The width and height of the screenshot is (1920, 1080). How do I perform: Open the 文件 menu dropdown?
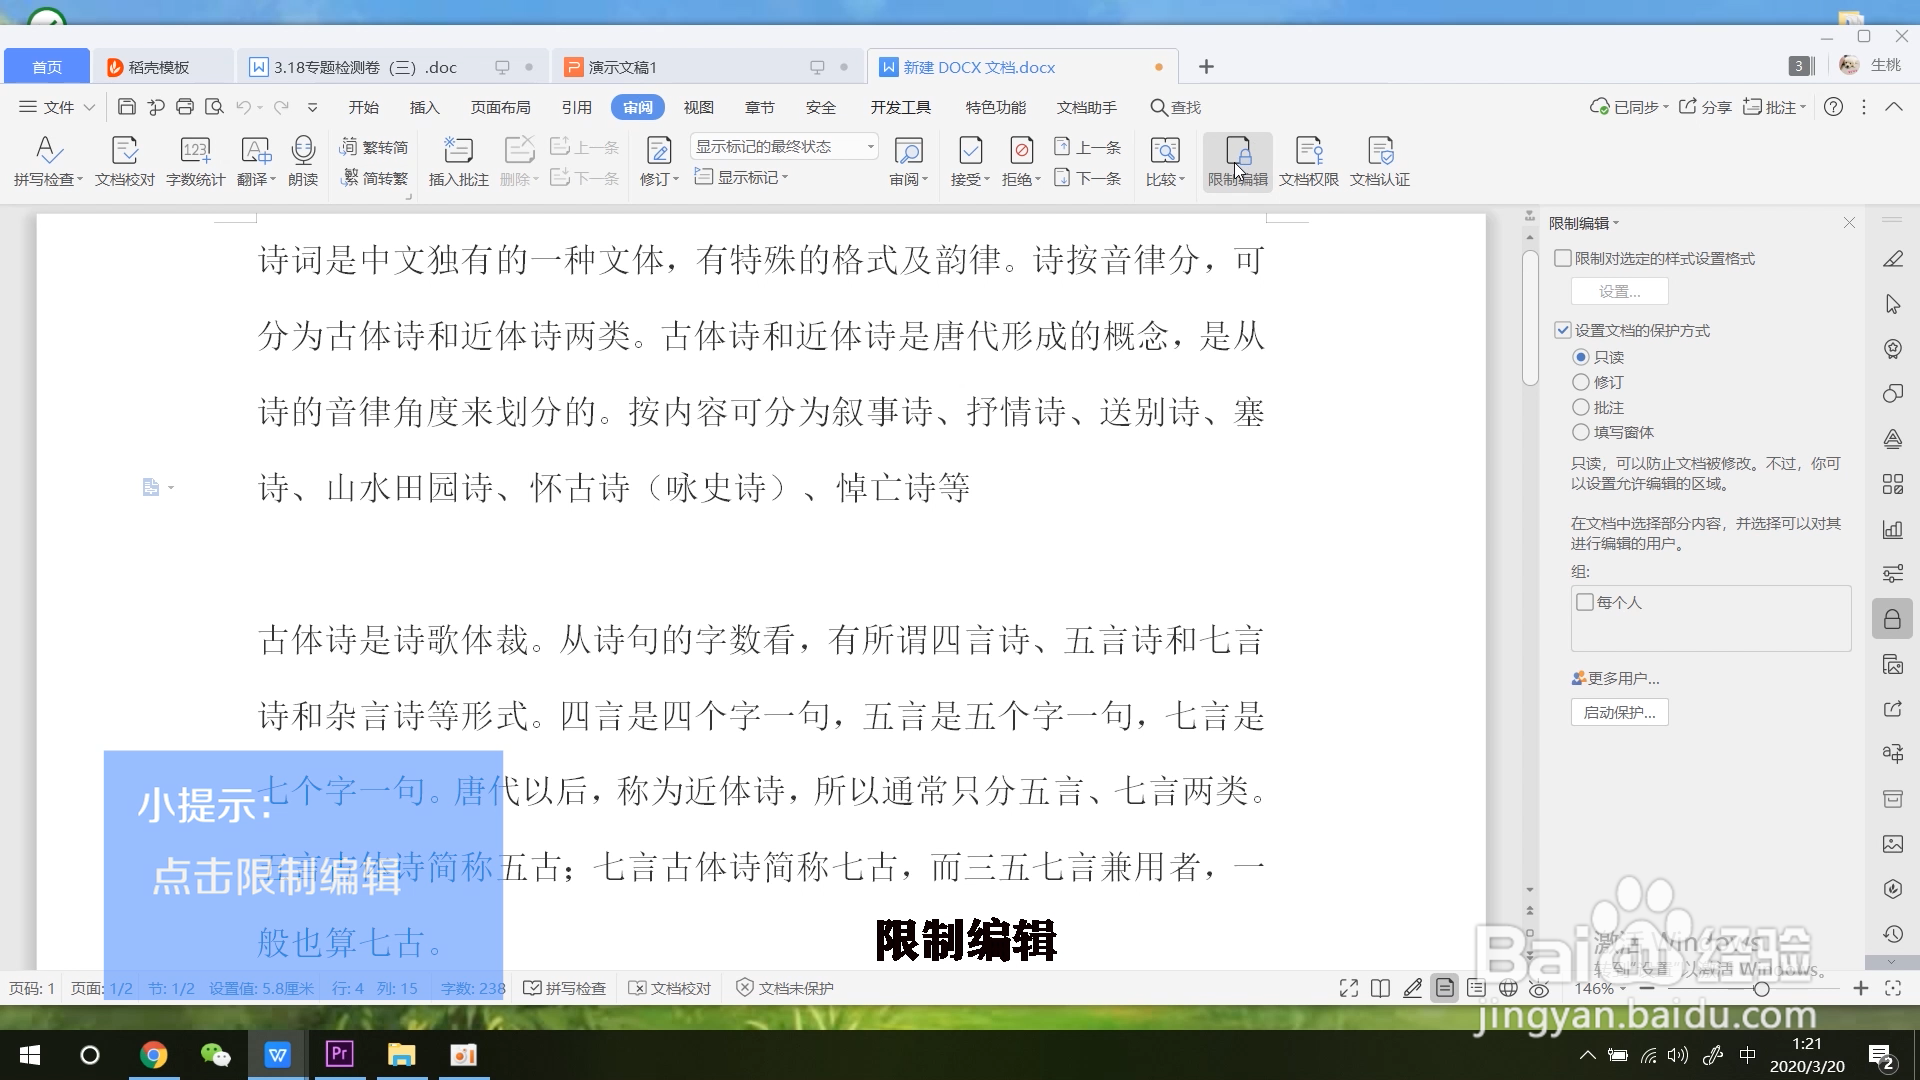point(57,107)
